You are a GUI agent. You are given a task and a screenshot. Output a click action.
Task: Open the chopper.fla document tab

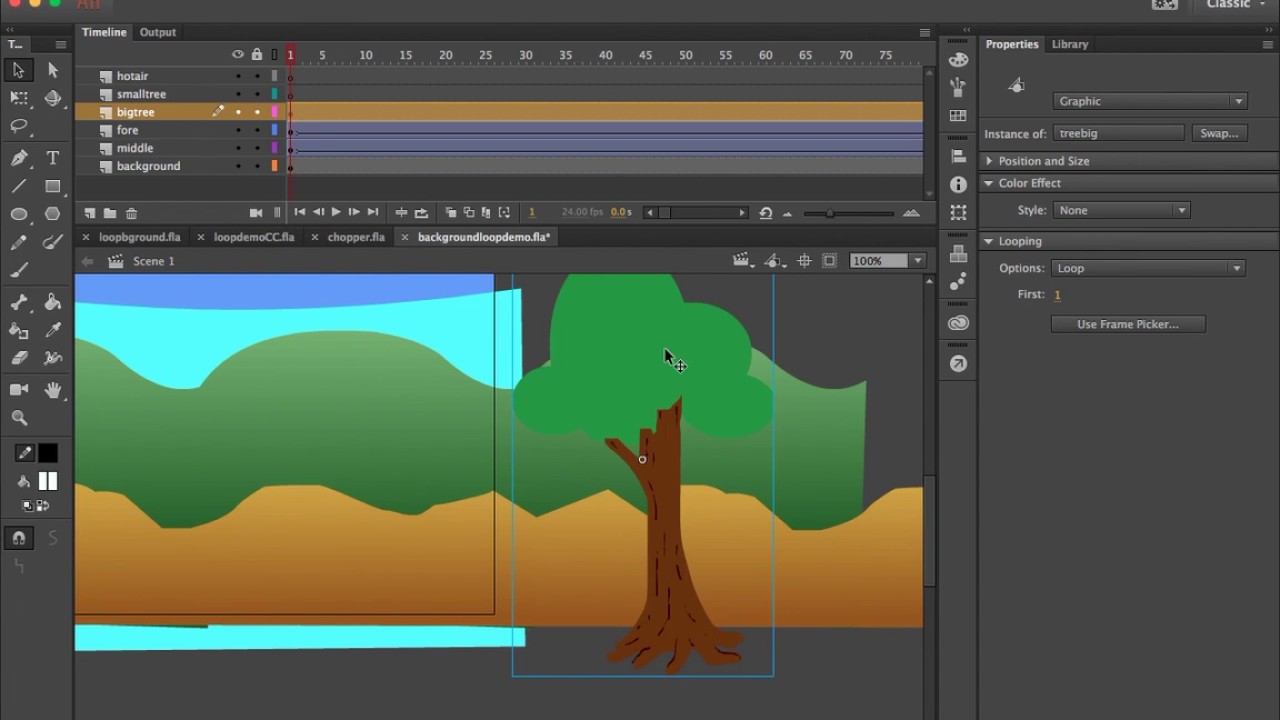point(356,237)
